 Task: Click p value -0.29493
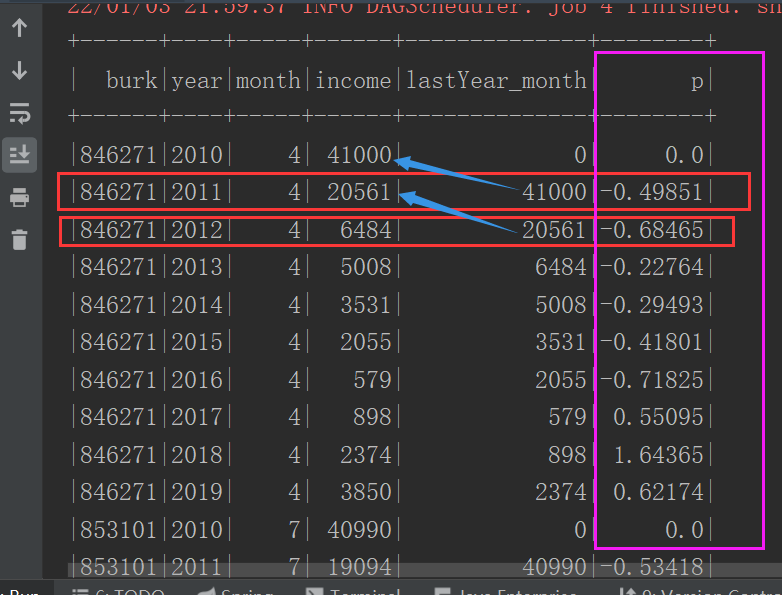tap(651, 305)
